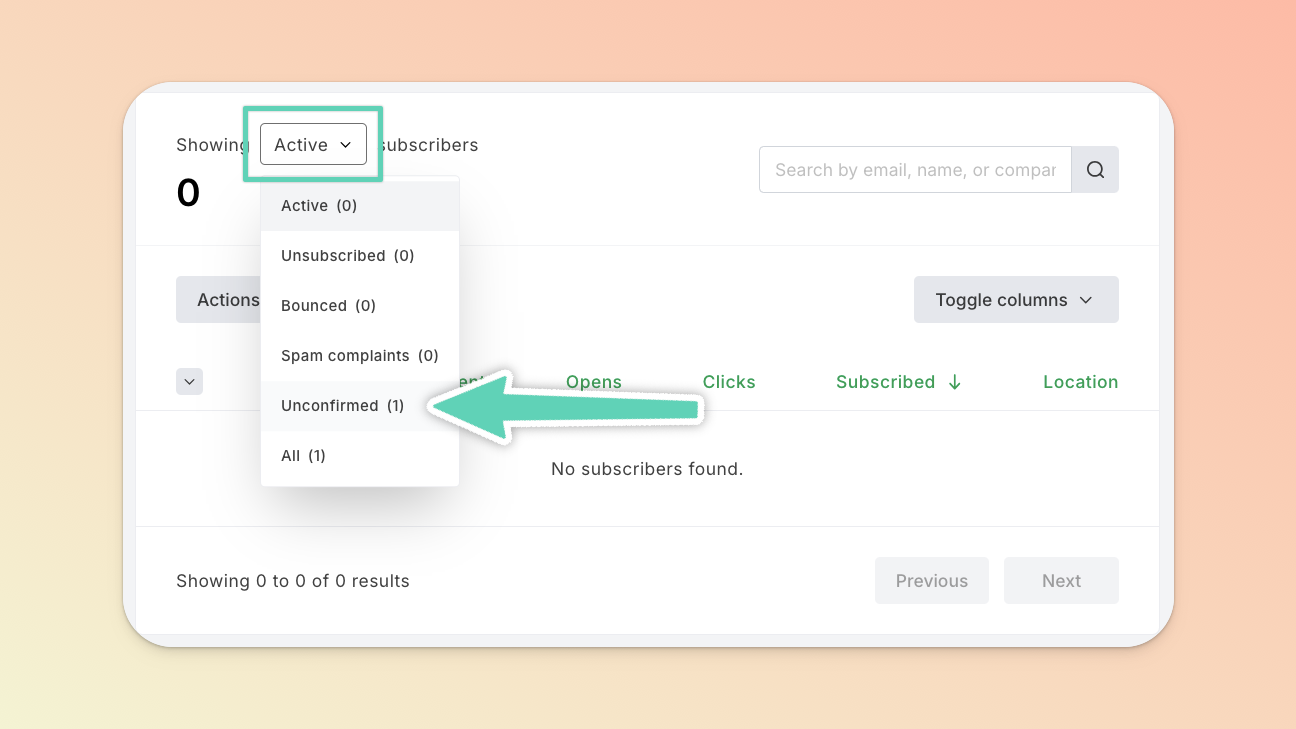Viewport: 1296px width, 729px height.
Task: Click the Subscribed column sort arrow
Action: click(955, 382)
